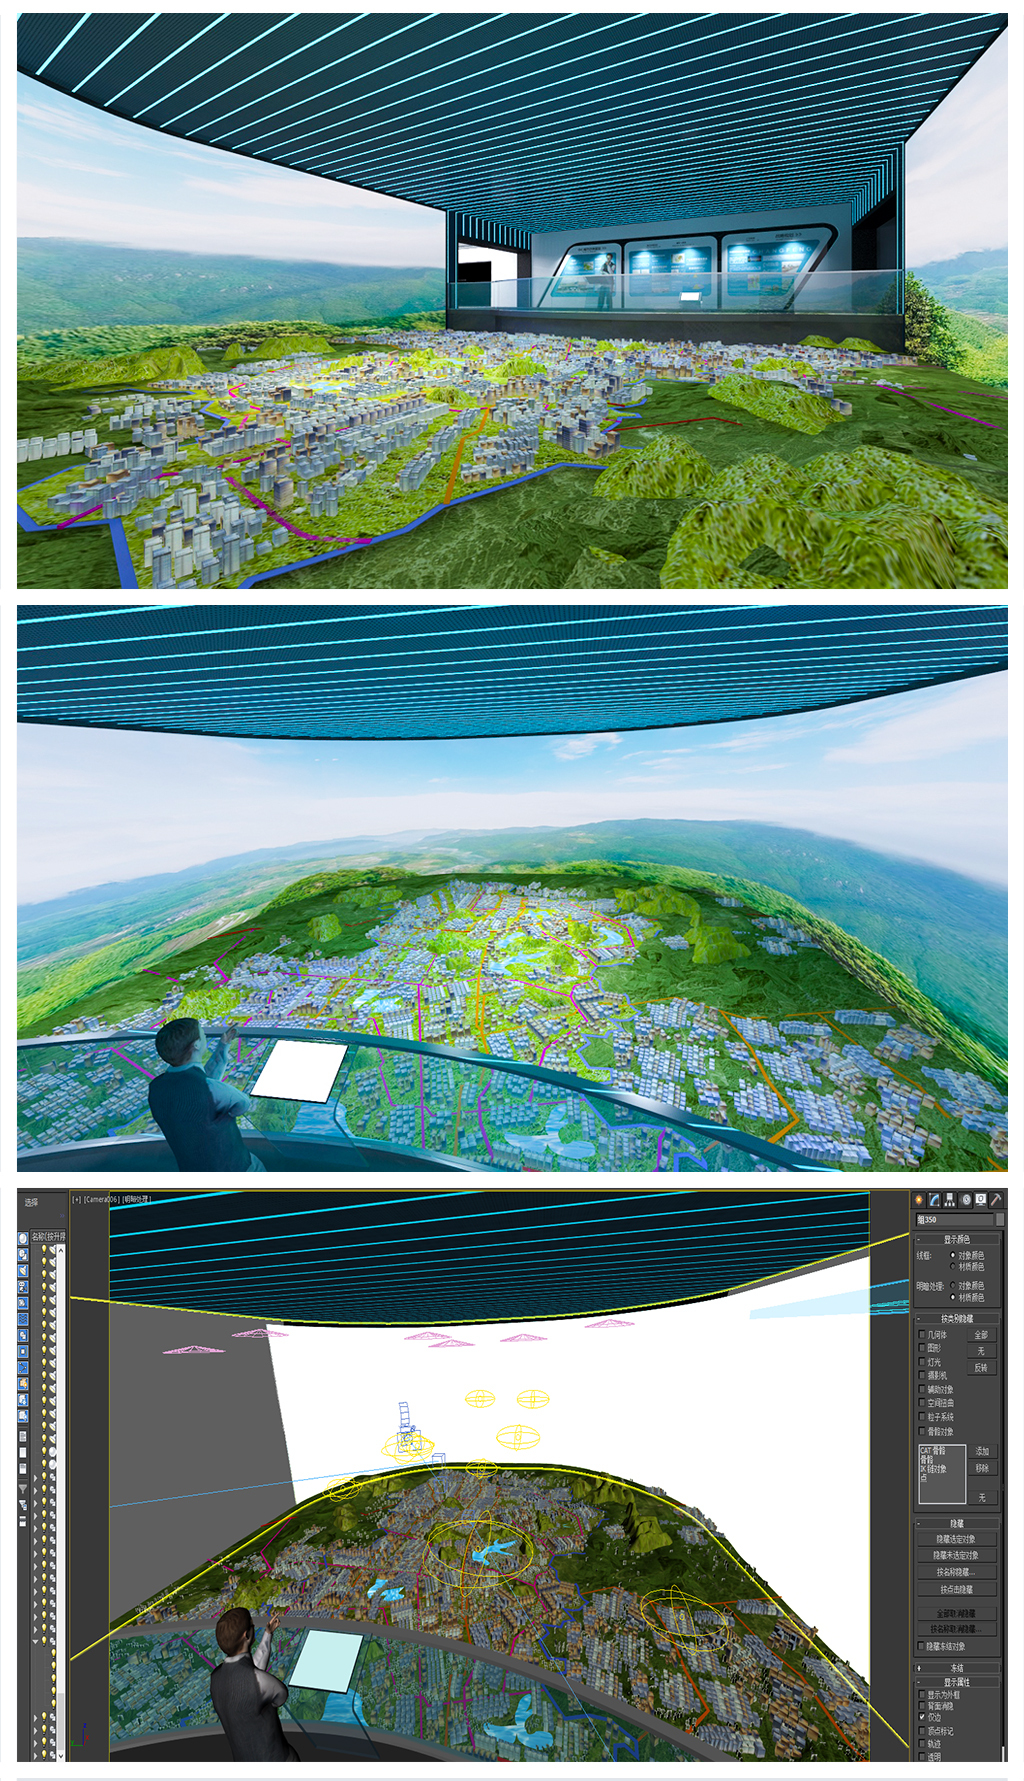
Task: Click the 反转 invert button
Action: 982,1368
